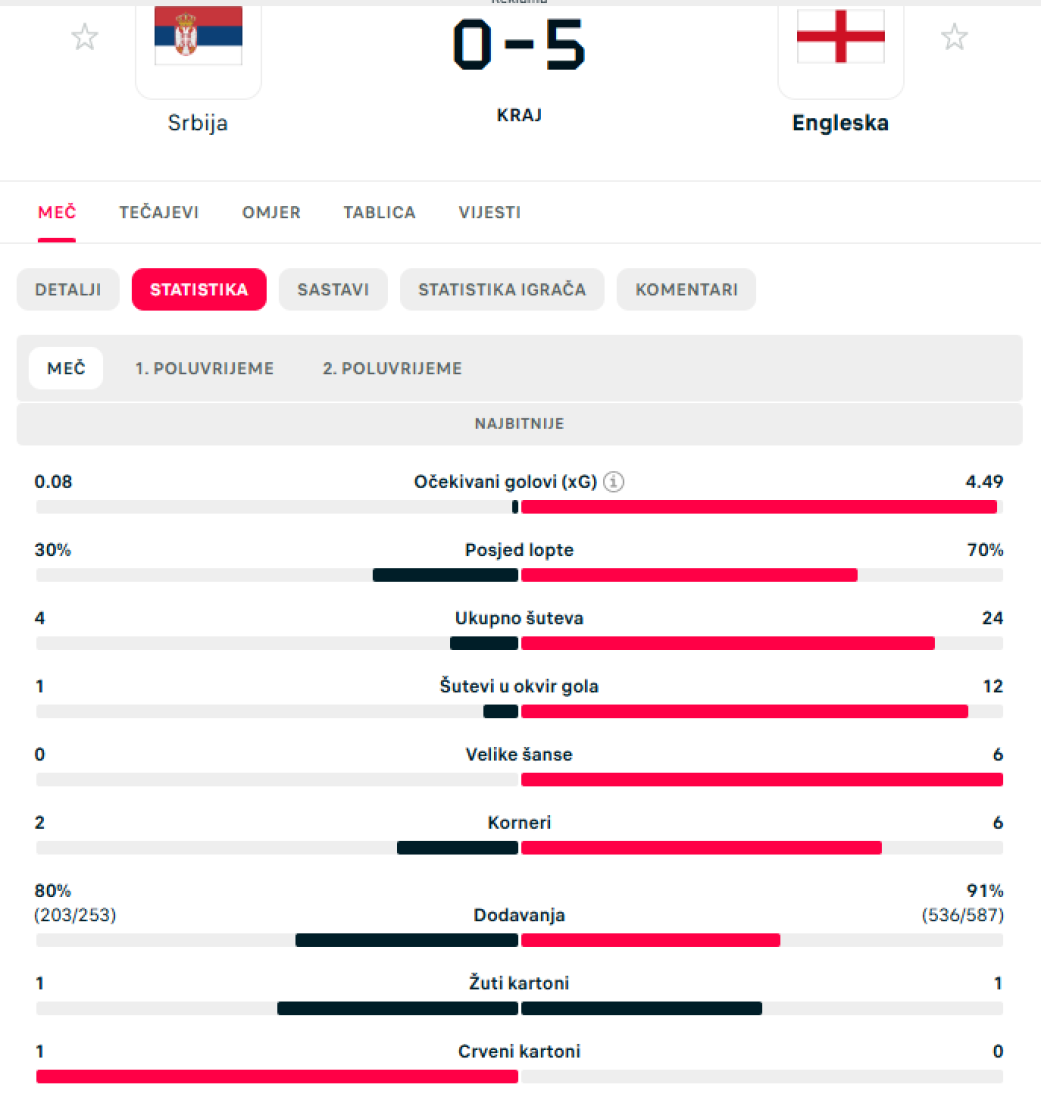1041x1100 pixels.
Task: Click the Srbija team name
Action: coord(198,123)
